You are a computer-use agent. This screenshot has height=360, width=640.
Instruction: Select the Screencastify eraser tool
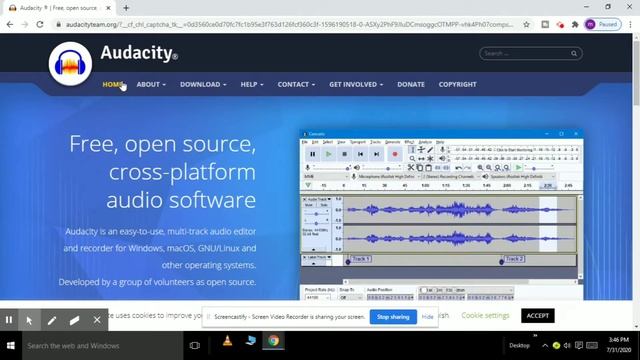tap(74, 320)
